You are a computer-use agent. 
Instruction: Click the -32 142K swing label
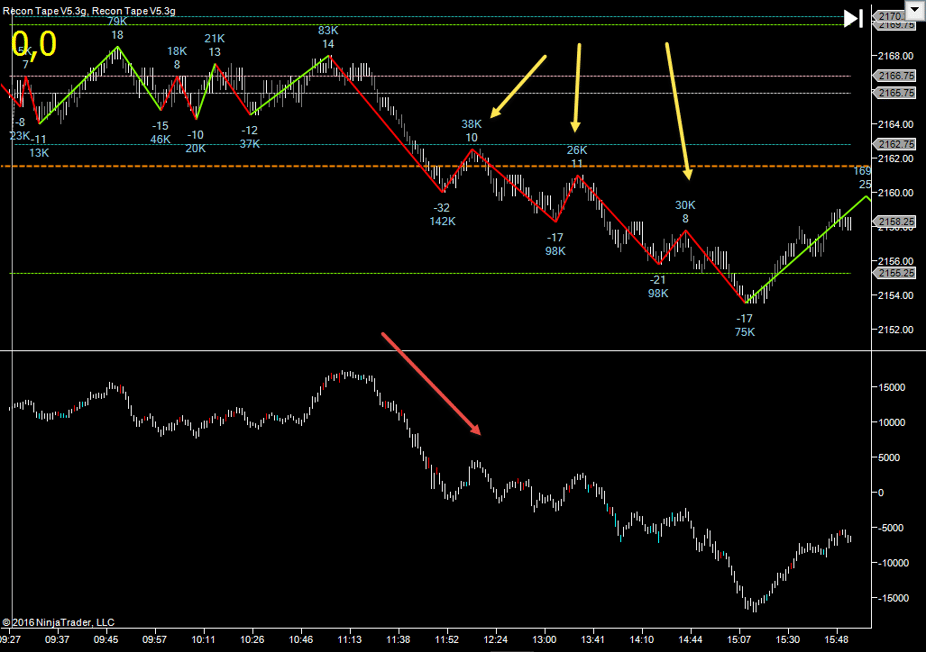442,214
